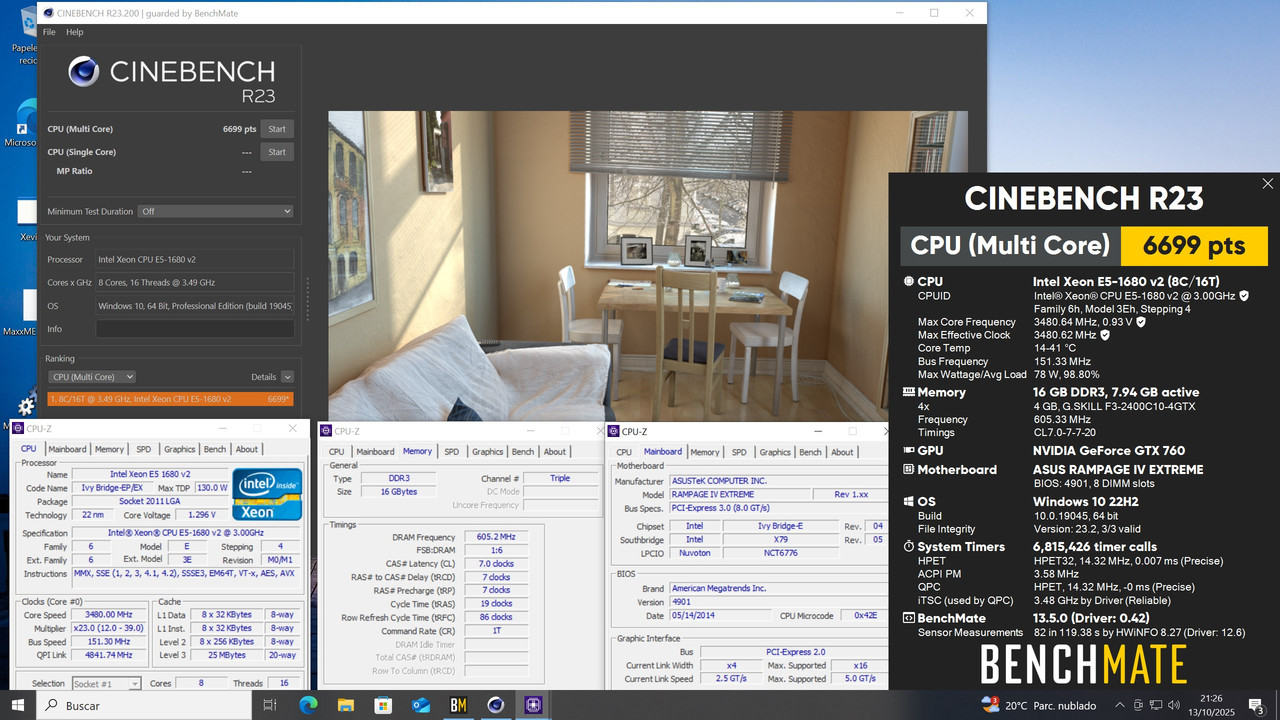The height and width of the screenshot is (720, 1280).
Task: Start the CPU Single Core benchmark
Action: point(277,152)
